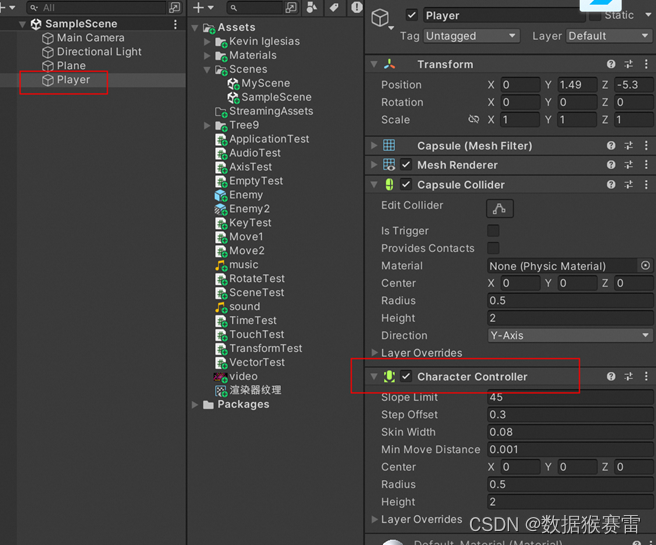Screen dimensions: 656x545
Task: Open SampleScene options kebab menu in Hierarchy
Action: [x=175, y=24]
